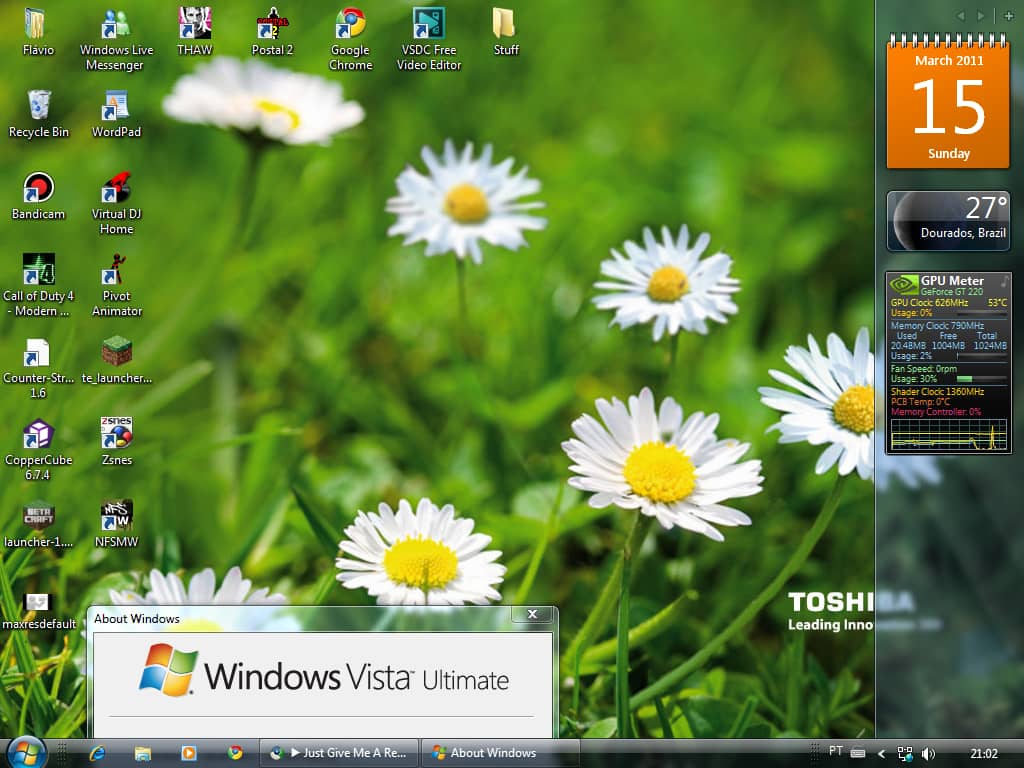The height and width of the screenshot is (768, 1024).
Task: Select the te_launcher Minecraft icon
Action: point(116,360)
